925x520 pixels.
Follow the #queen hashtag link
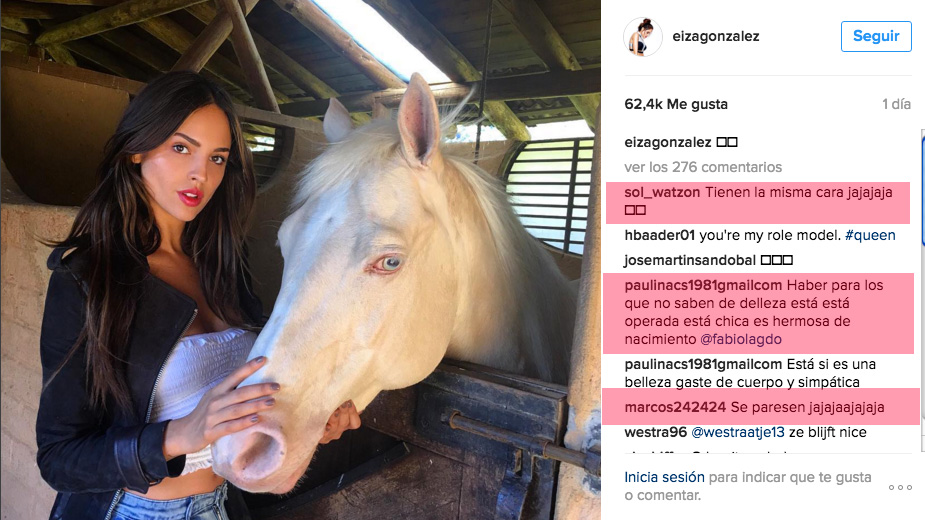pos(870,236)
